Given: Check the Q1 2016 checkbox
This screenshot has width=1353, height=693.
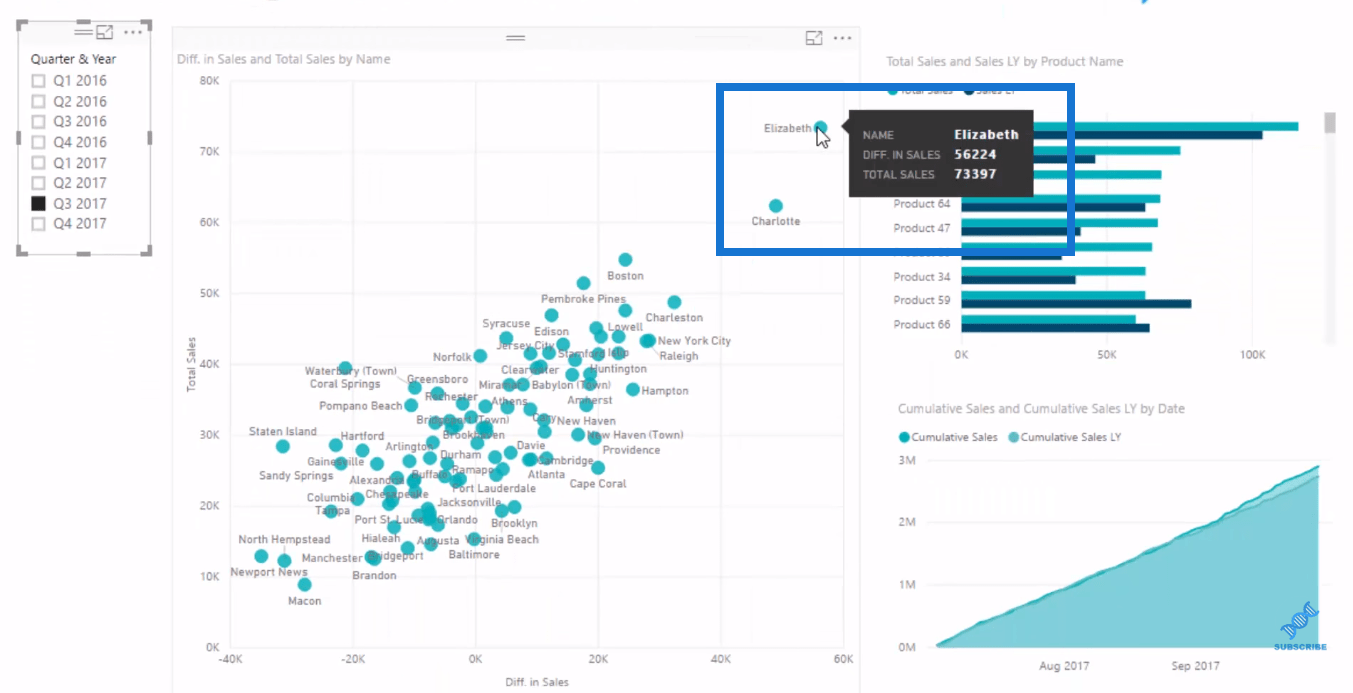Looking at the screenshot, I should (39, 81).
